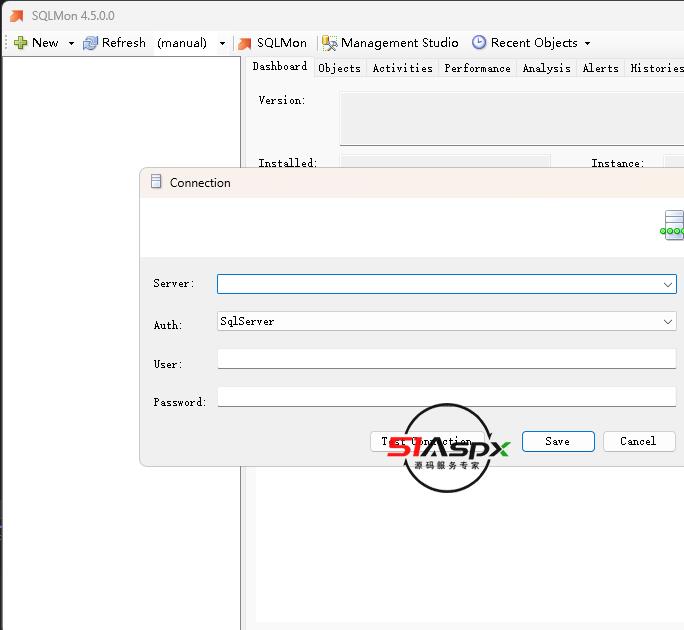Open Management Studio from the toolbar
Image resolution: width=684 pixels, height=630 pixels.
point(329,43)
